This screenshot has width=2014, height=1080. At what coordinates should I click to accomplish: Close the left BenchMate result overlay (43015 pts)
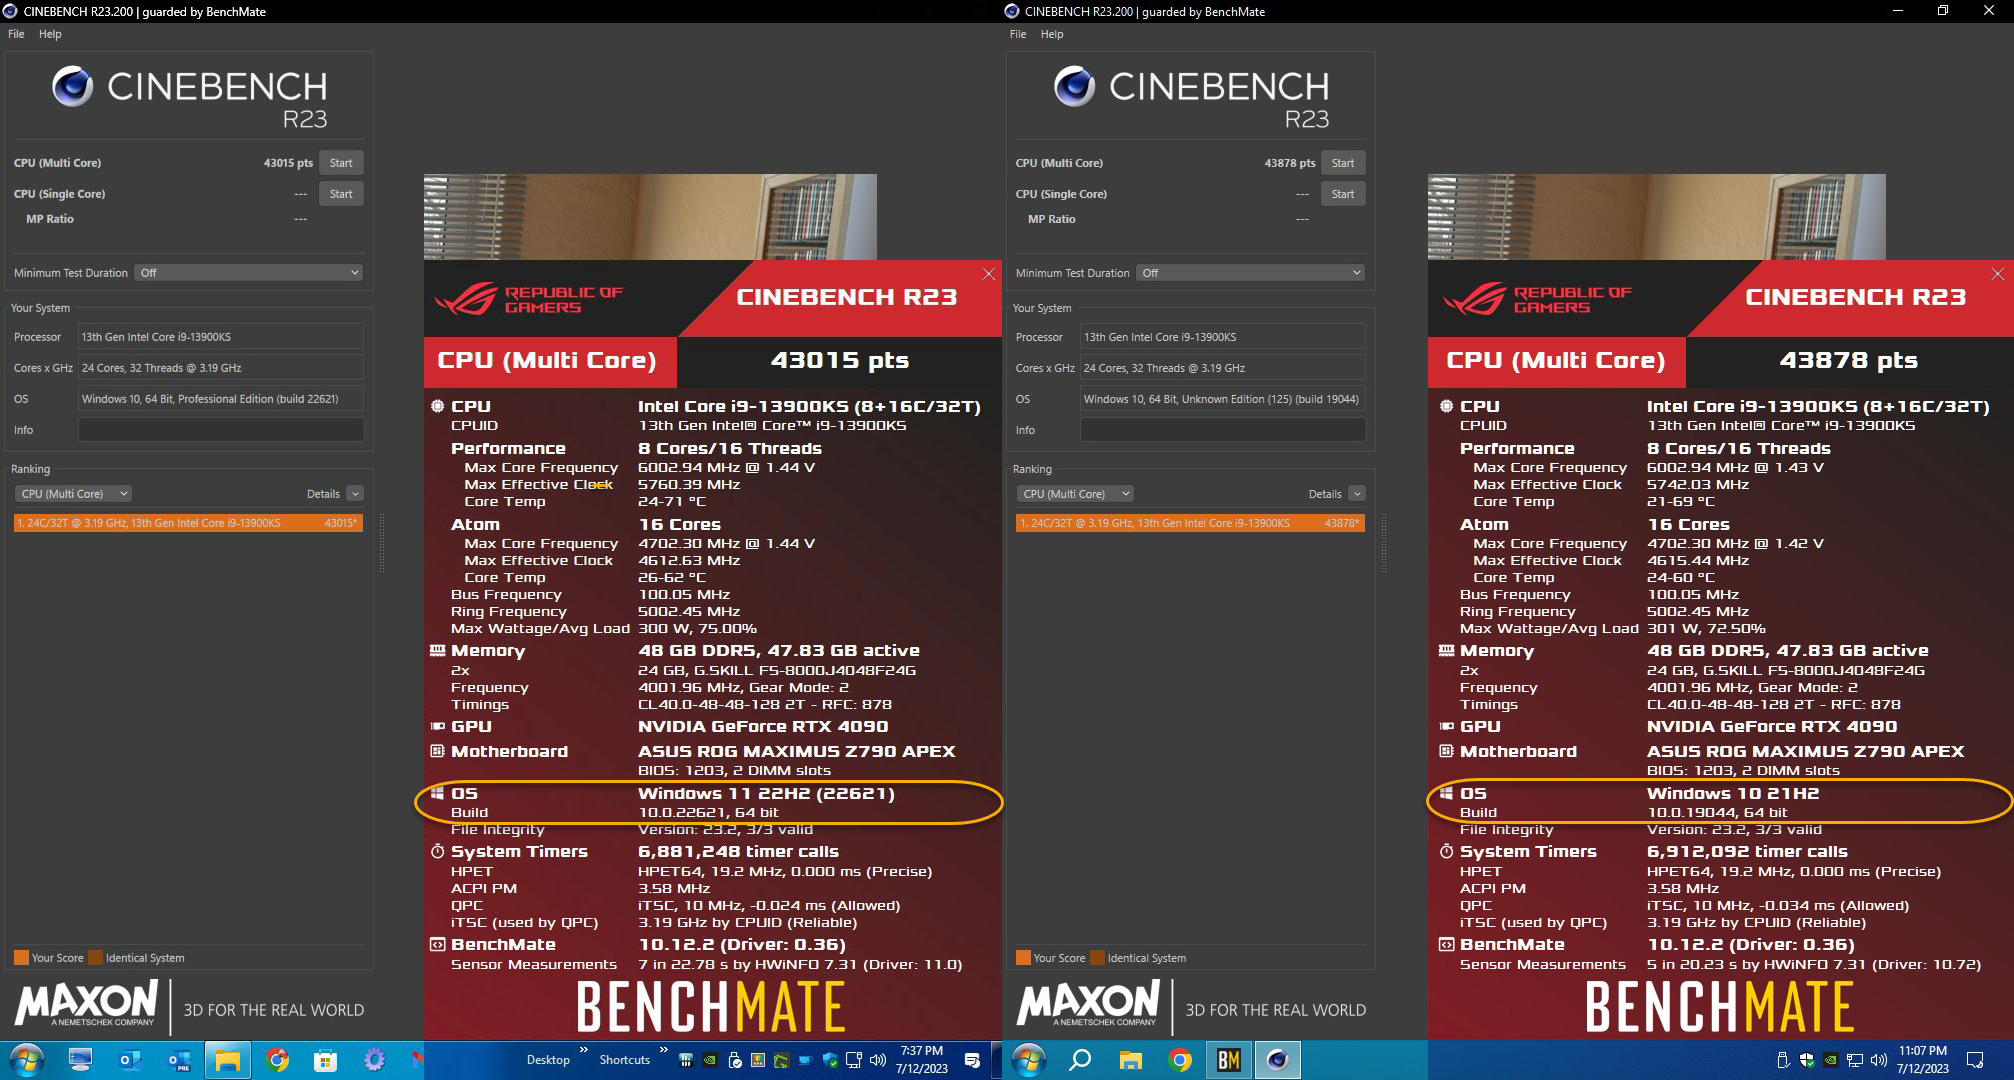(x=989, y=274)
